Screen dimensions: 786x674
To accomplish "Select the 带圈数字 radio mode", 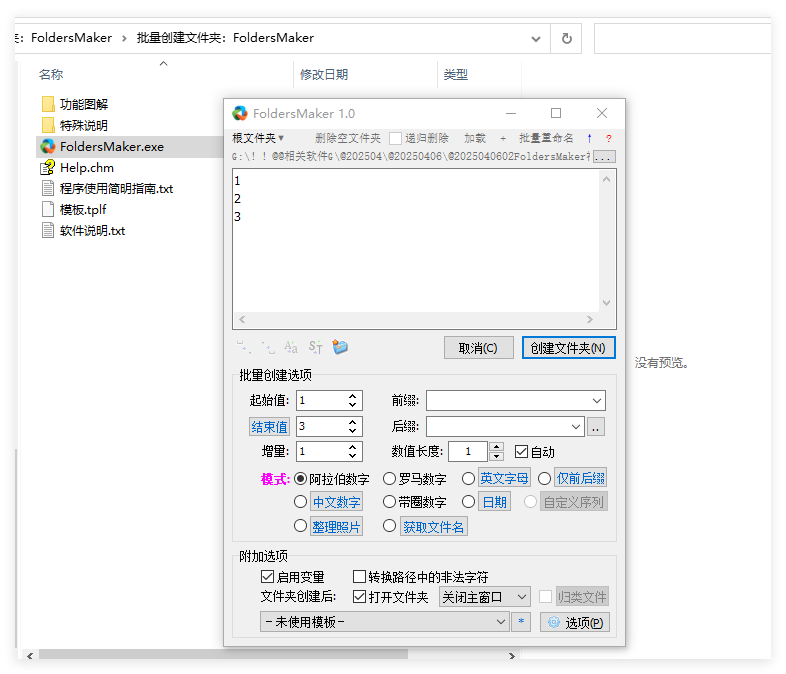I will (389, 502).
